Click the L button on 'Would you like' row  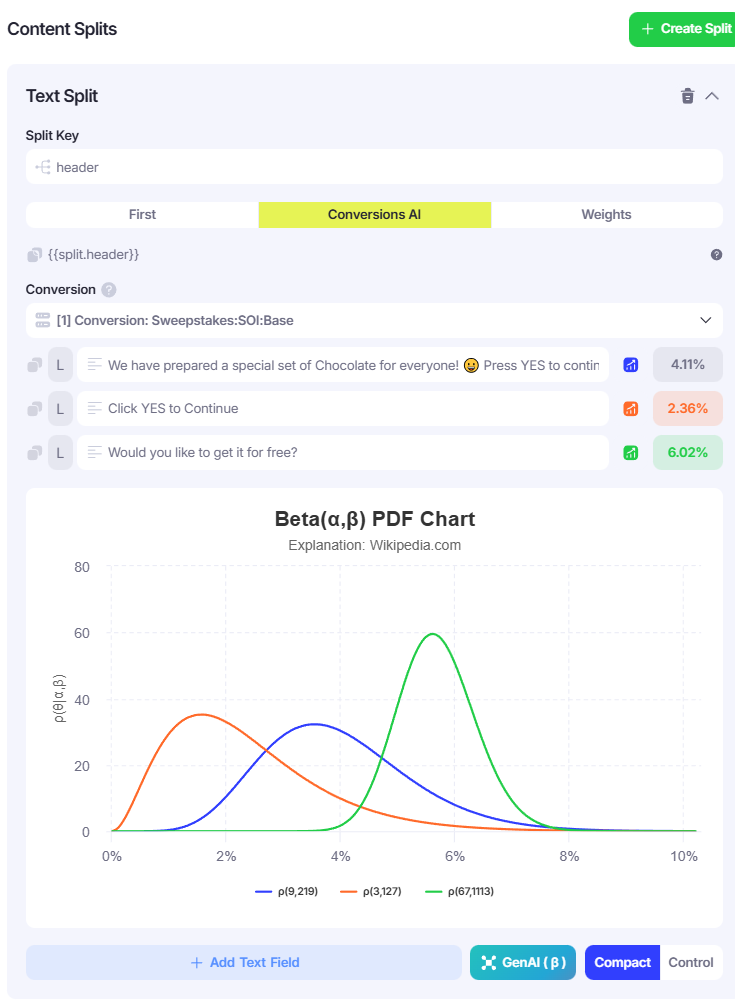[60, 452]
